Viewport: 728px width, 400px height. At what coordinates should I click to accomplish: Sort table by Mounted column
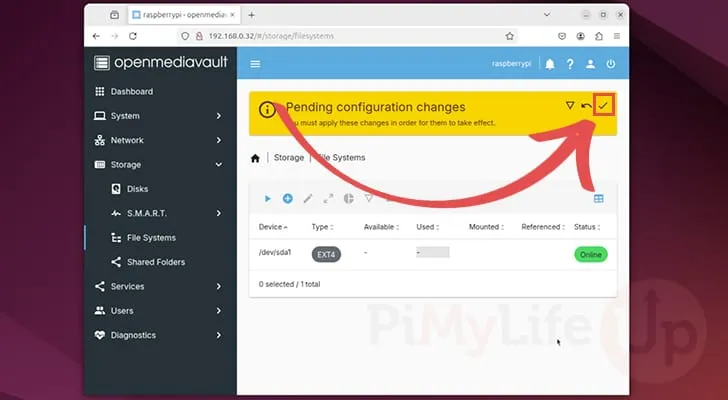[x=486, y=227]
